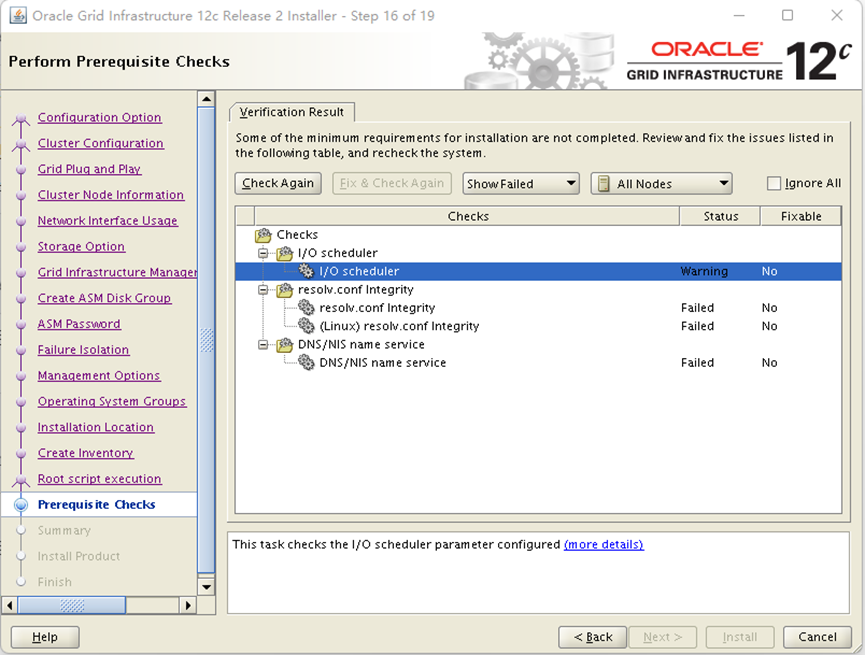The image size is (865, 655).
Task: Click gear icon beside (Linux) resolv.conf Integrity
Action: click(x=306, y=326)
